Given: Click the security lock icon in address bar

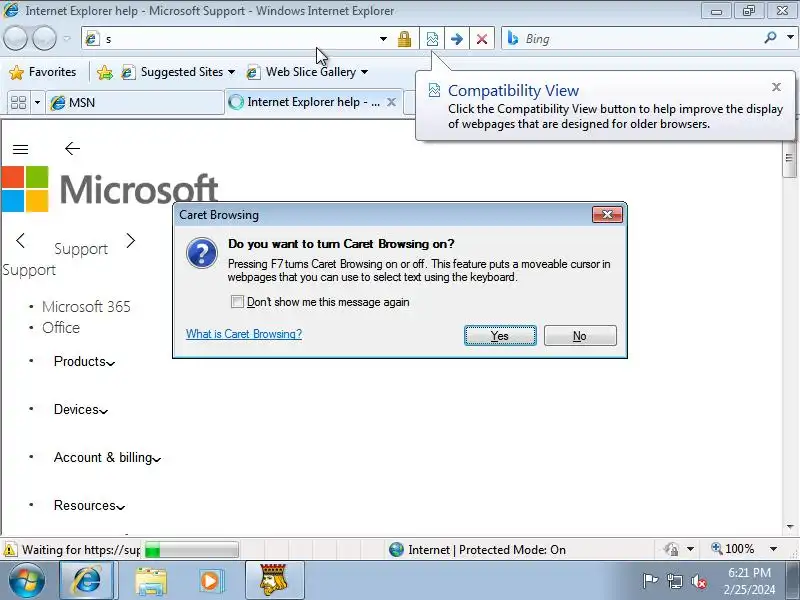Looking at the screenshot, I should [404, 39].
